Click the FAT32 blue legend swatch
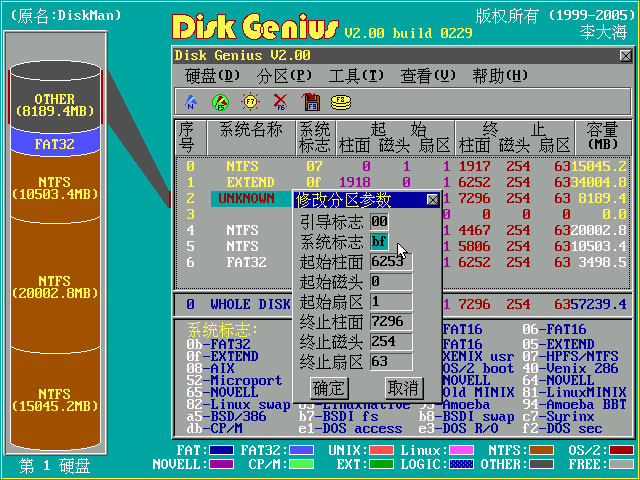 click(x=301, y=450)
